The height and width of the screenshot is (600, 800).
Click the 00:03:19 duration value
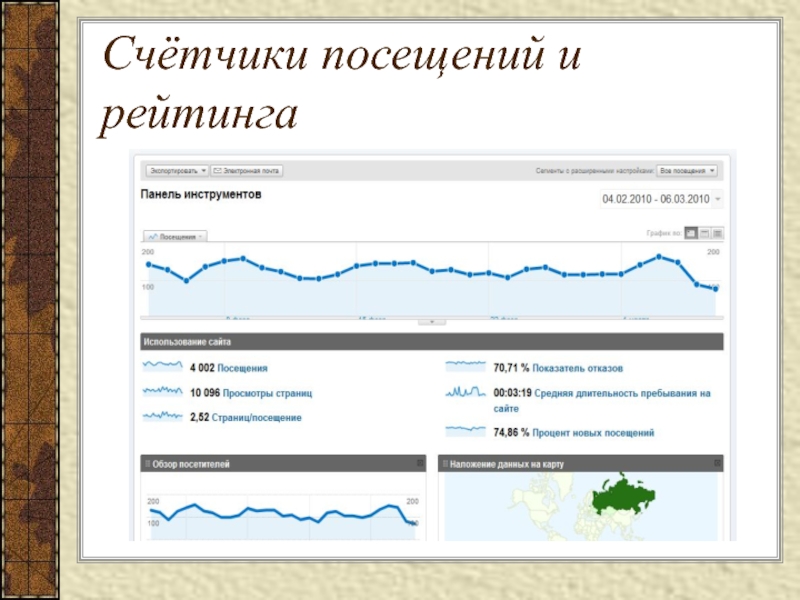[x=512, y=393]
